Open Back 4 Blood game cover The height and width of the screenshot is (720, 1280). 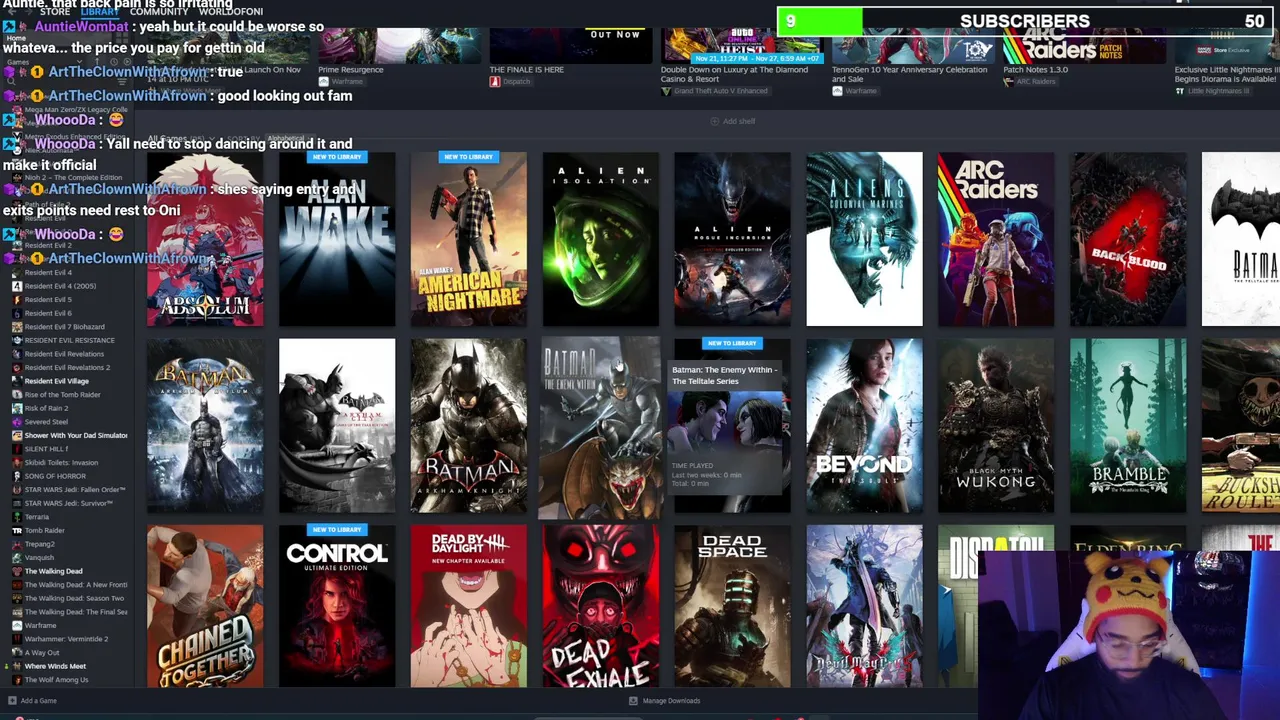(1128, 239)
